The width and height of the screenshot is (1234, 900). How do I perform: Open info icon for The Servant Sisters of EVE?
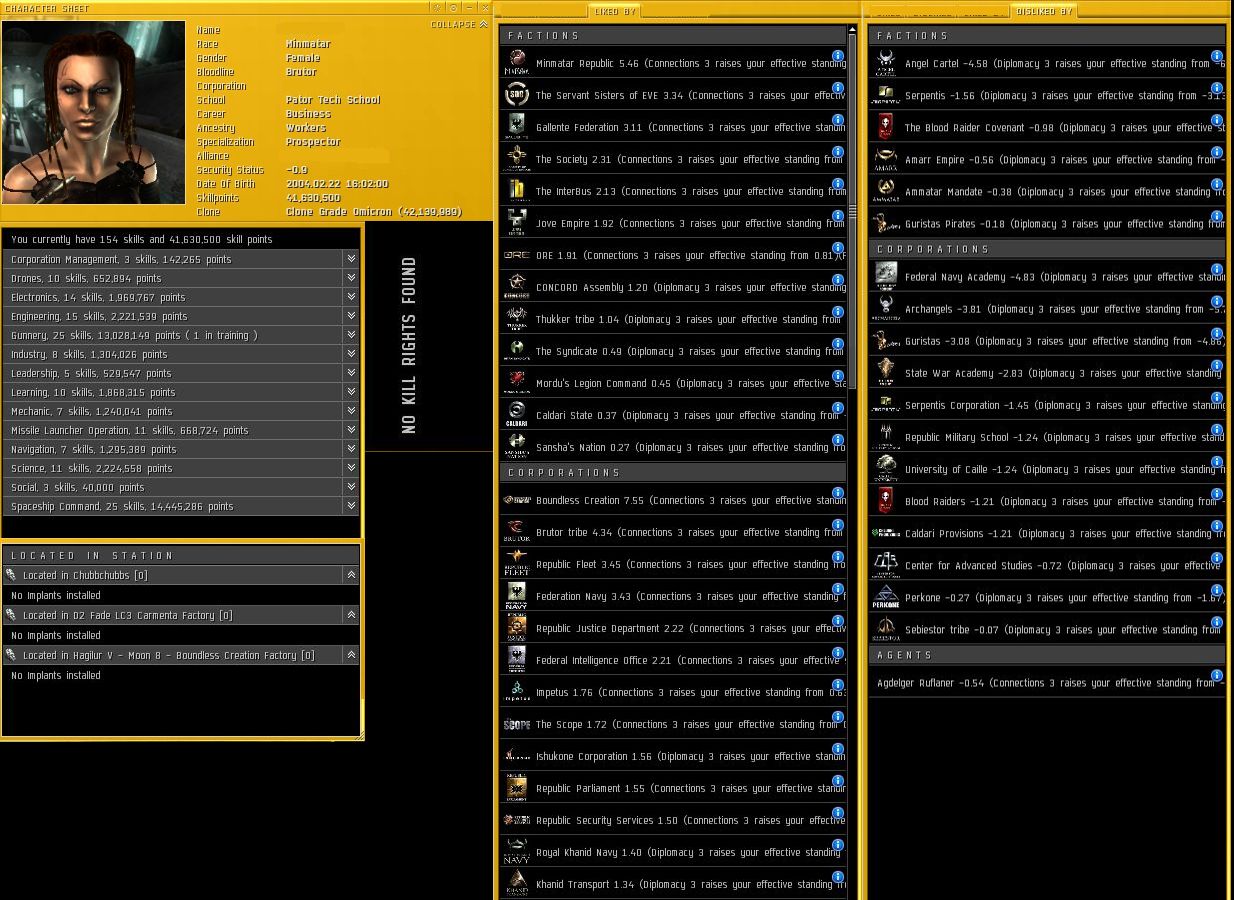(838, 88)
